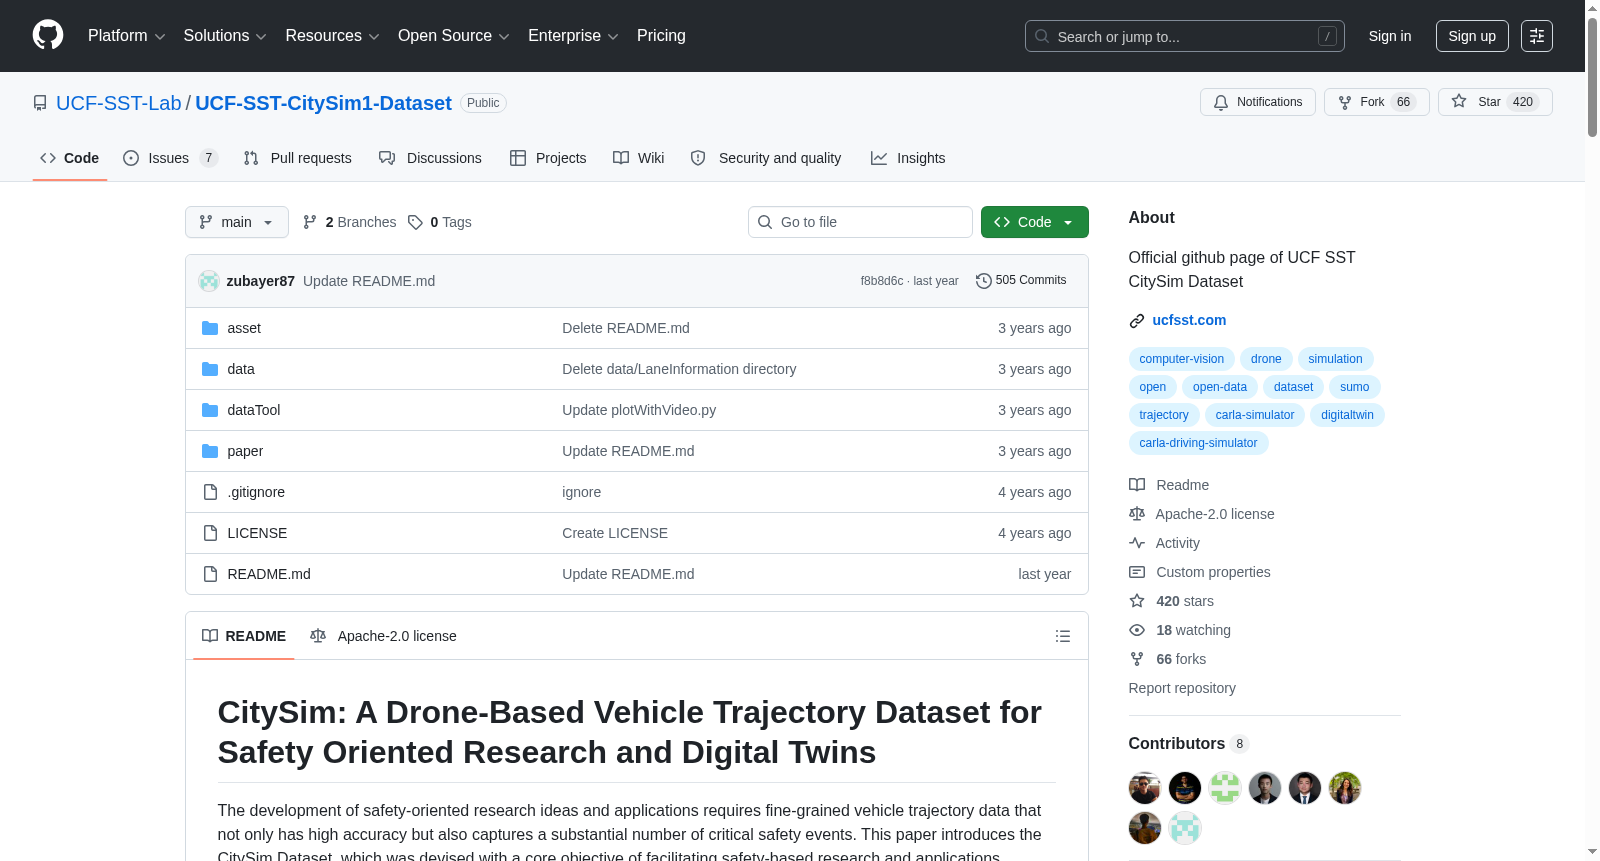This screenshot has height=861, width=1600.
Task: Switch to the Discussions tab
Action: point(430,158)
